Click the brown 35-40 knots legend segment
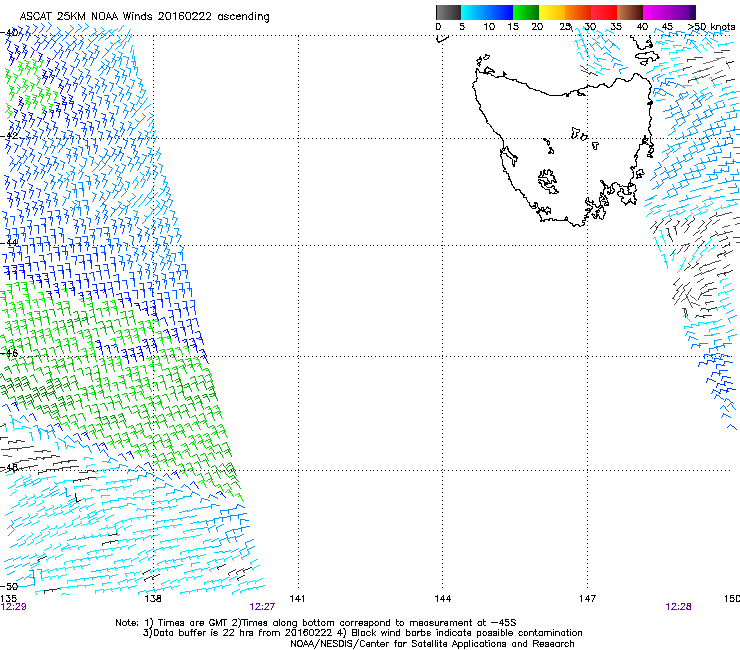The width and height of the screenshot is (740, 650). tap(630, 12)
